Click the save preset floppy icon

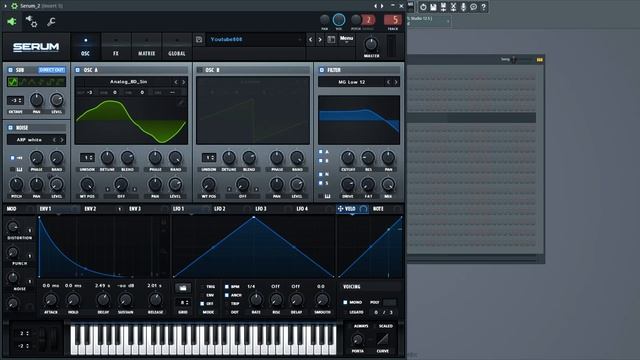(199, 40)
